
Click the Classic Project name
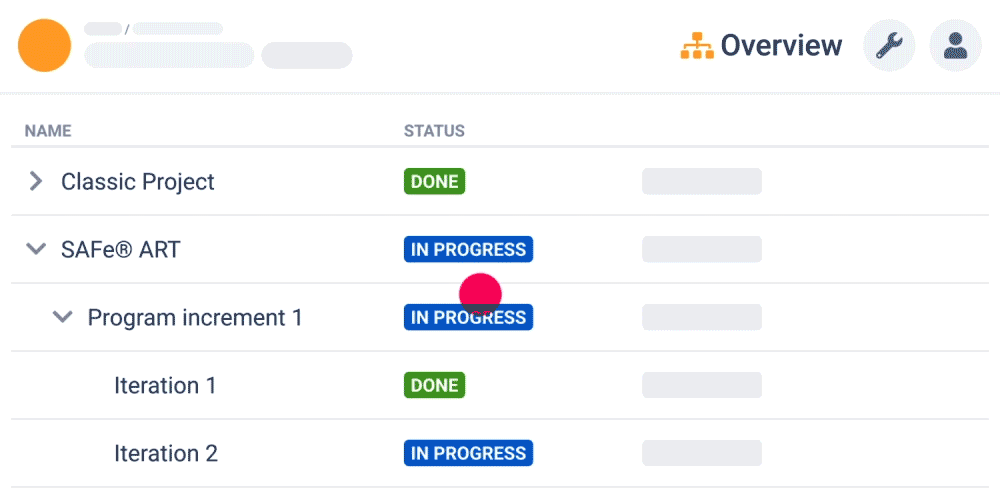[x=138, y=182]
